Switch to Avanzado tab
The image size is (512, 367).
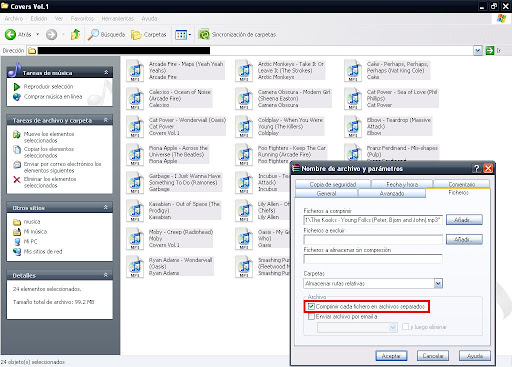coord(392,193)
